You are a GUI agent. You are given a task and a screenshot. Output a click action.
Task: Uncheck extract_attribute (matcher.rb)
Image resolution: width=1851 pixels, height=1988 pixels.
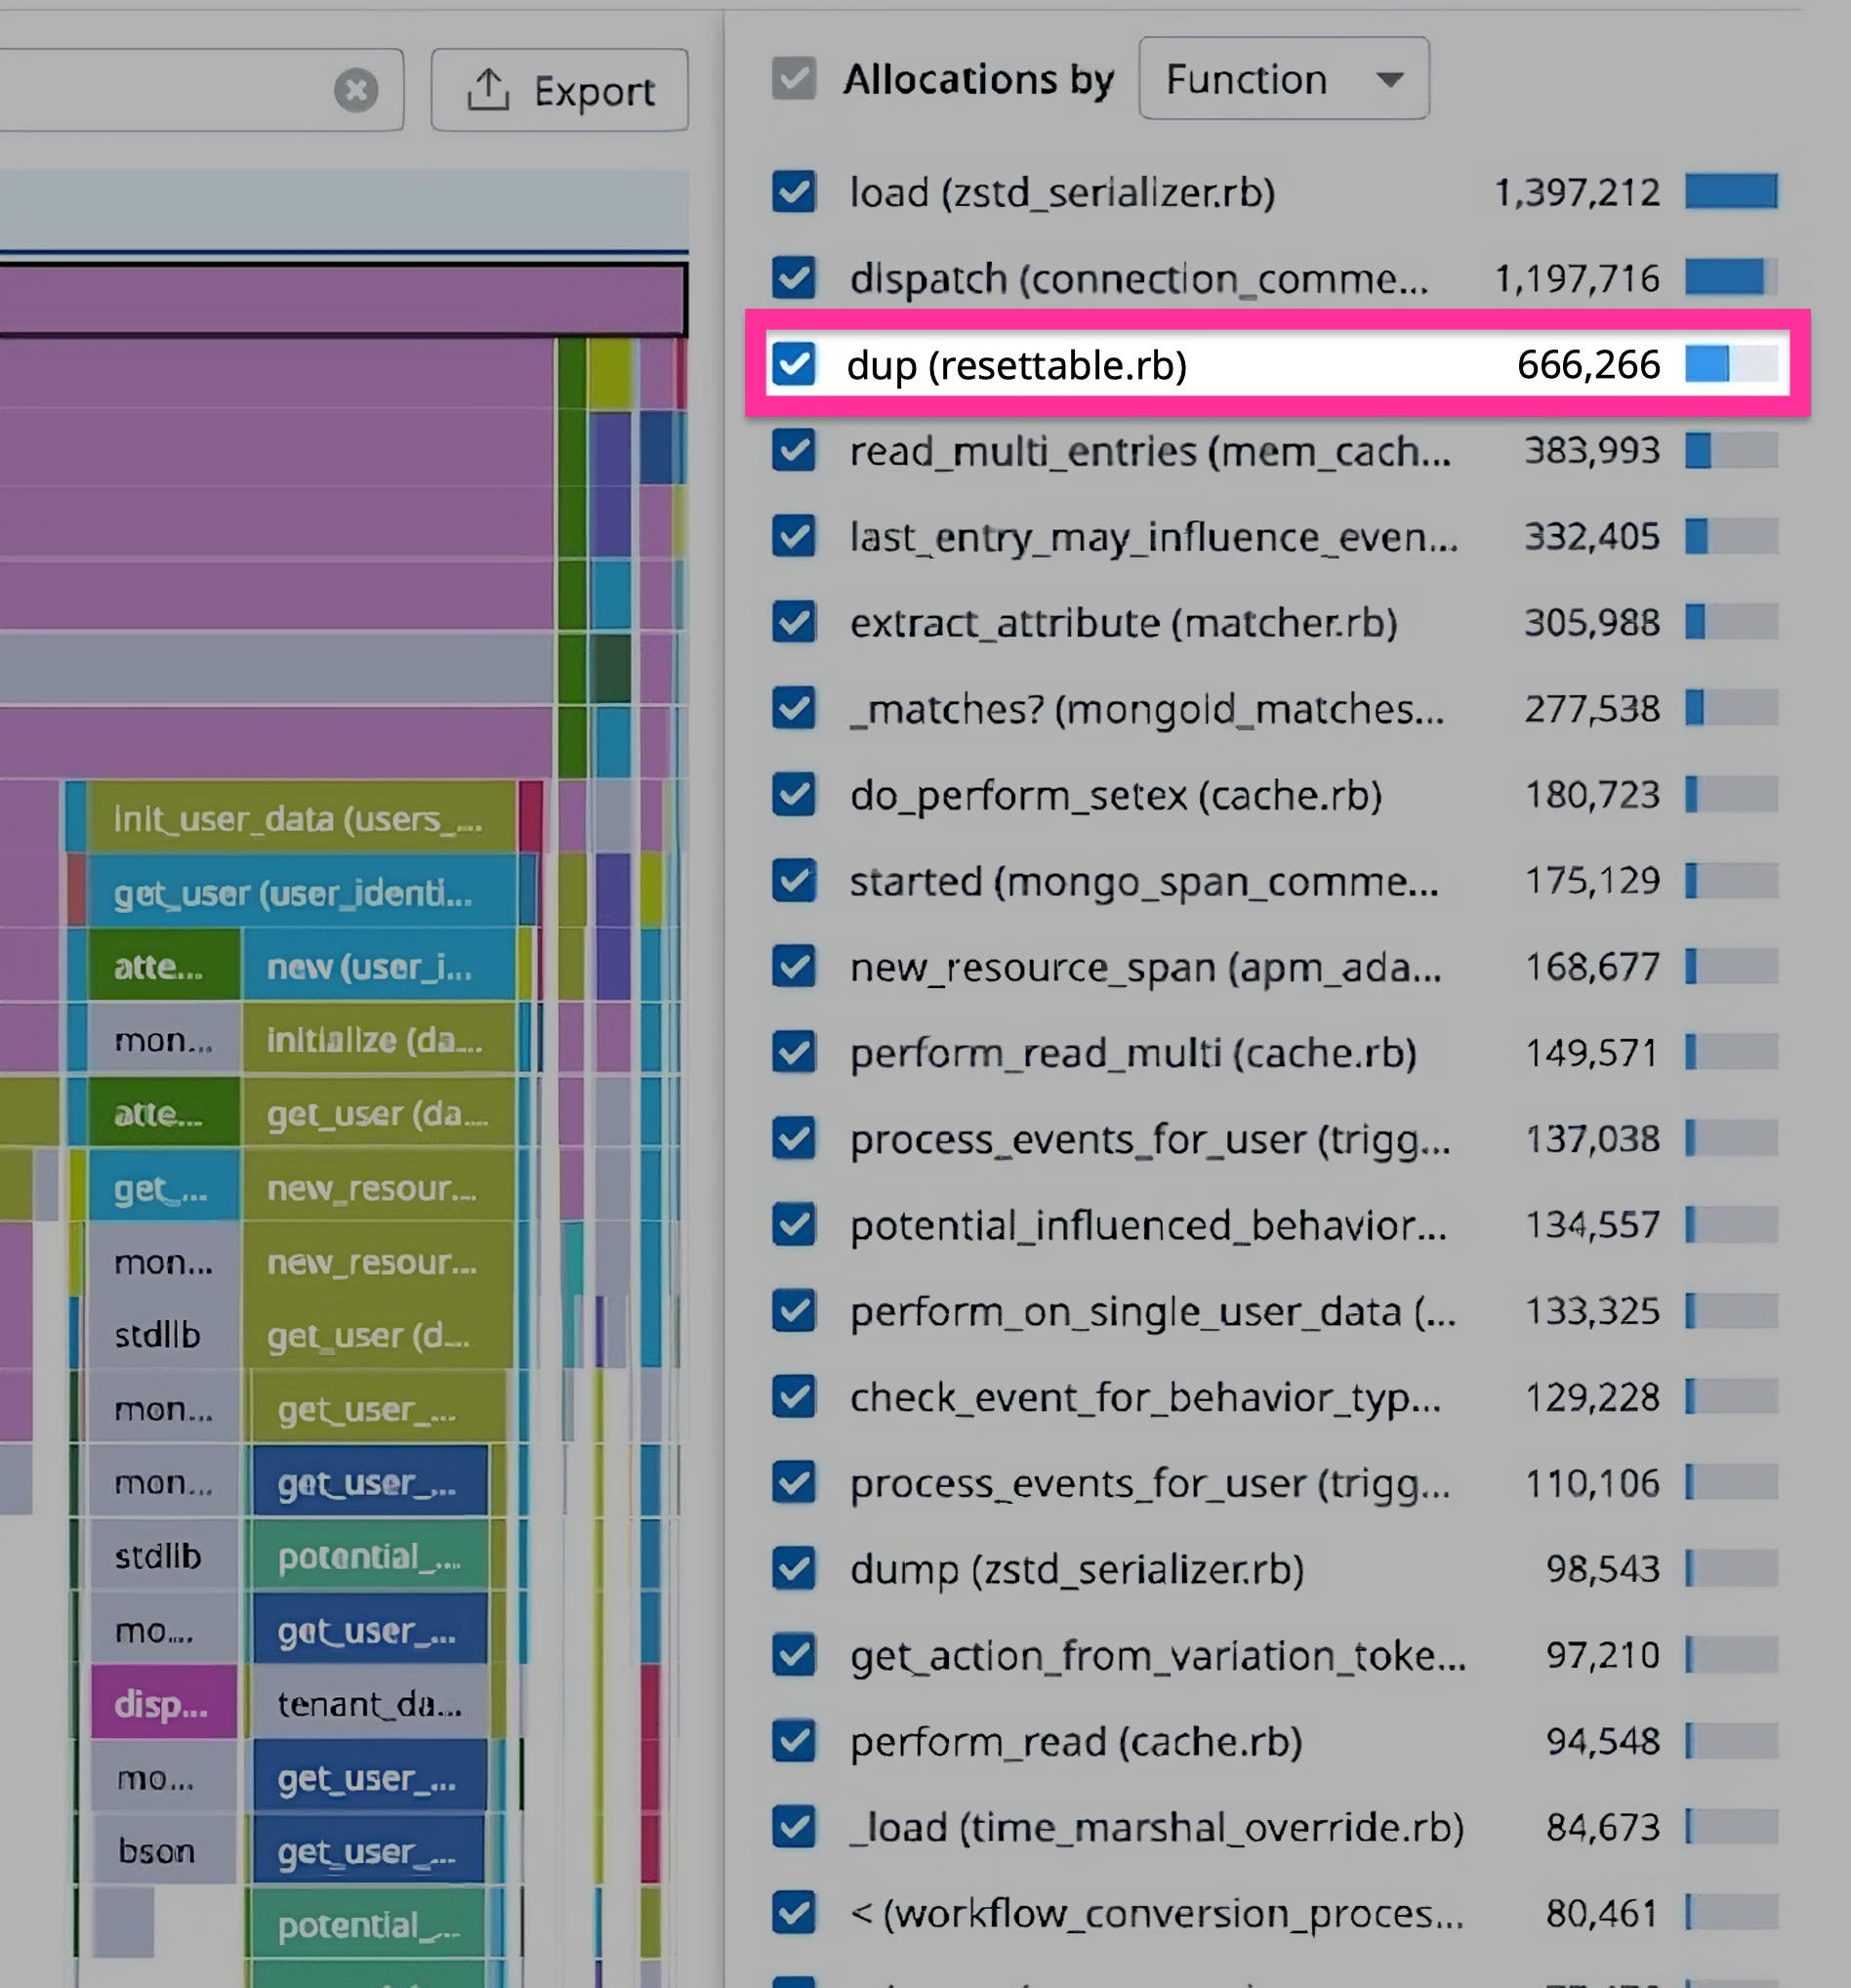[x=793, y=623]
